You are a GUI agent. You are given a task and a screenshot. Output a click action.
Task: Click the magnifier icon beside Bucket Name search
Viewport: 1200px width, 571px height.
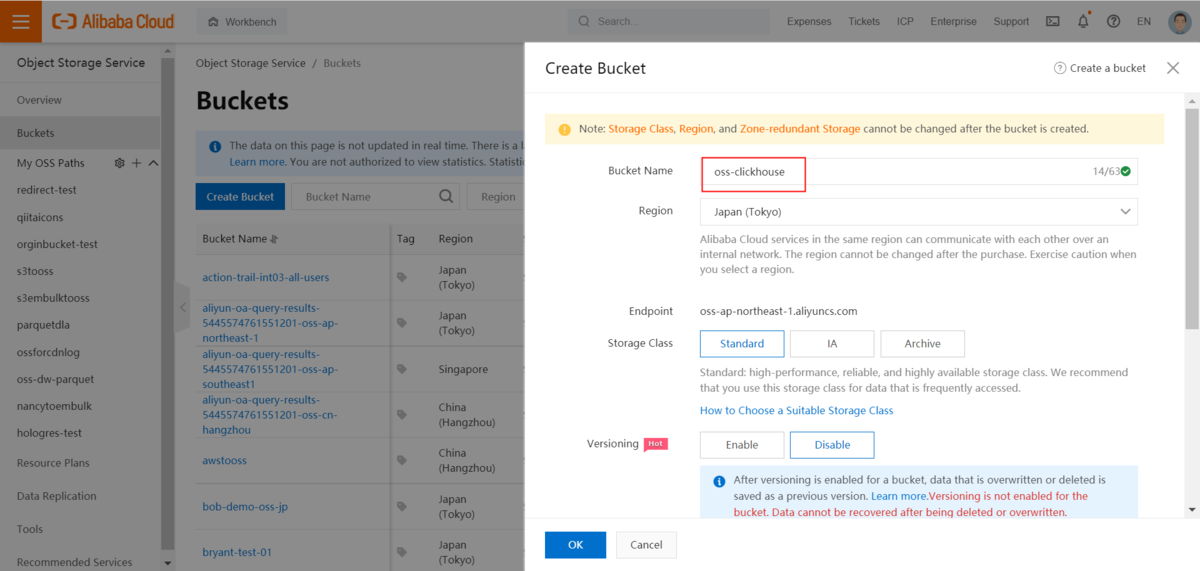point(448,197)
